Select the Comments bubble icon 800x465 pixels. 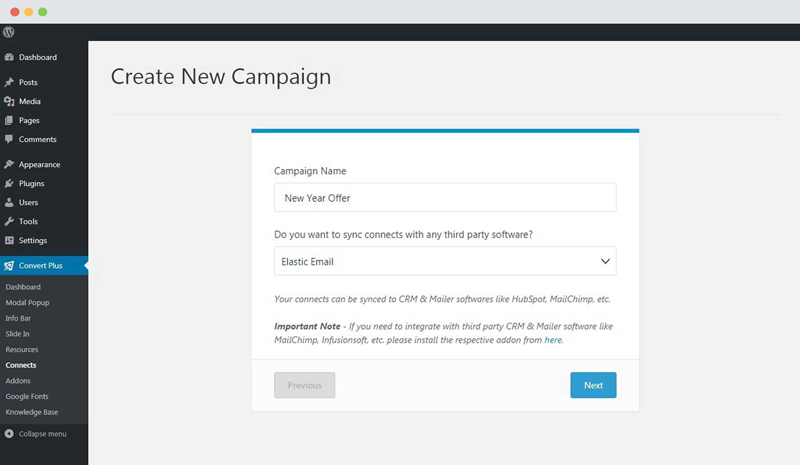(9, 139)
